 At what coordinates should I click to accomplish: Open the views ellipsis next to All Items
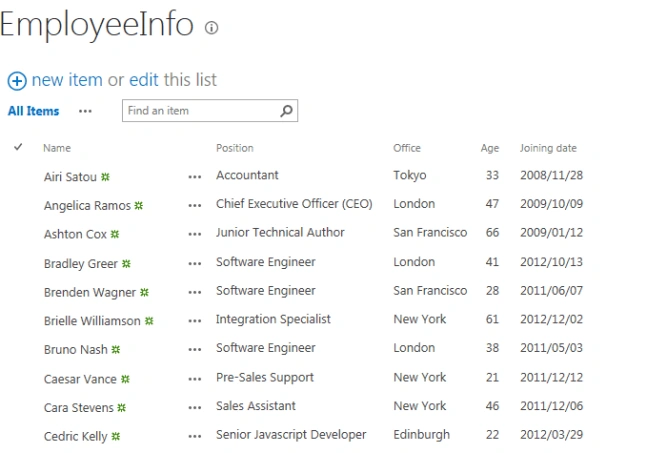[85, 111]
